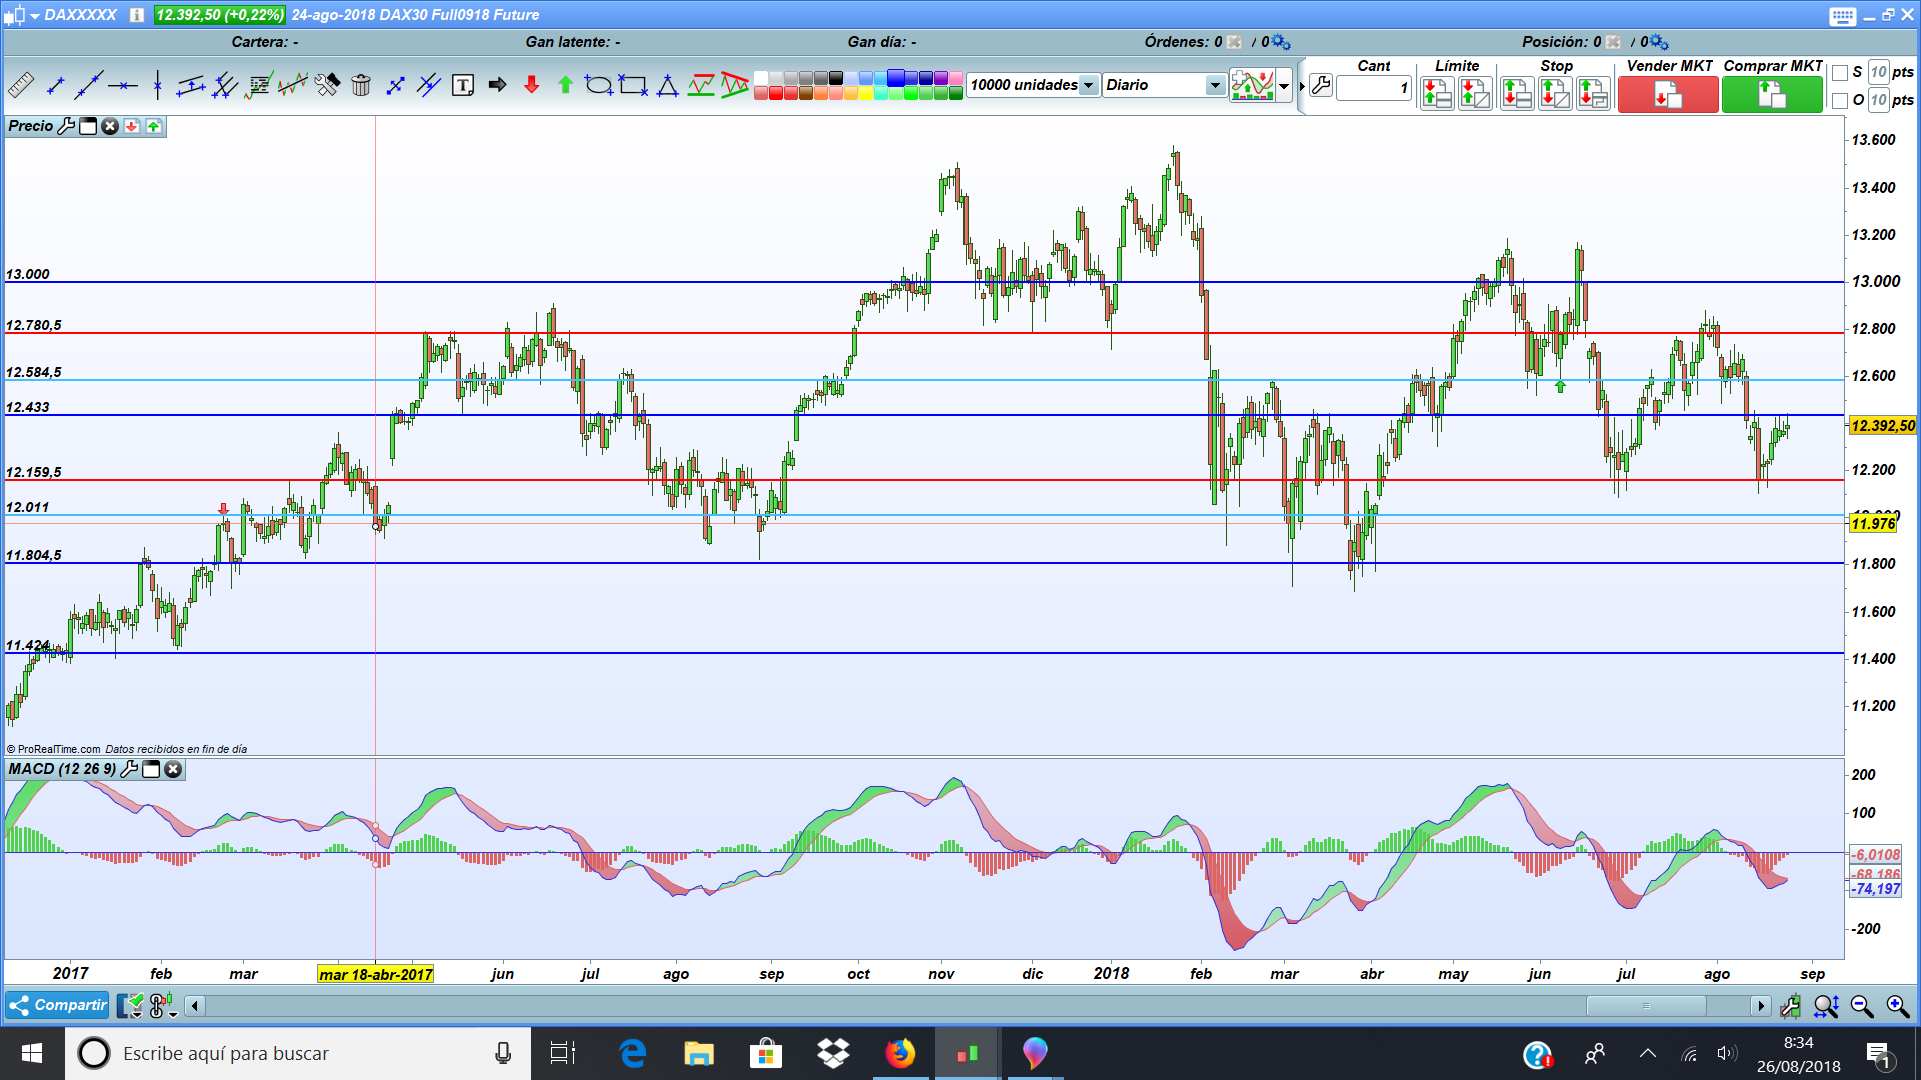
Task: Open the indicators dropdown arrow
Action: click(1284, 86)
